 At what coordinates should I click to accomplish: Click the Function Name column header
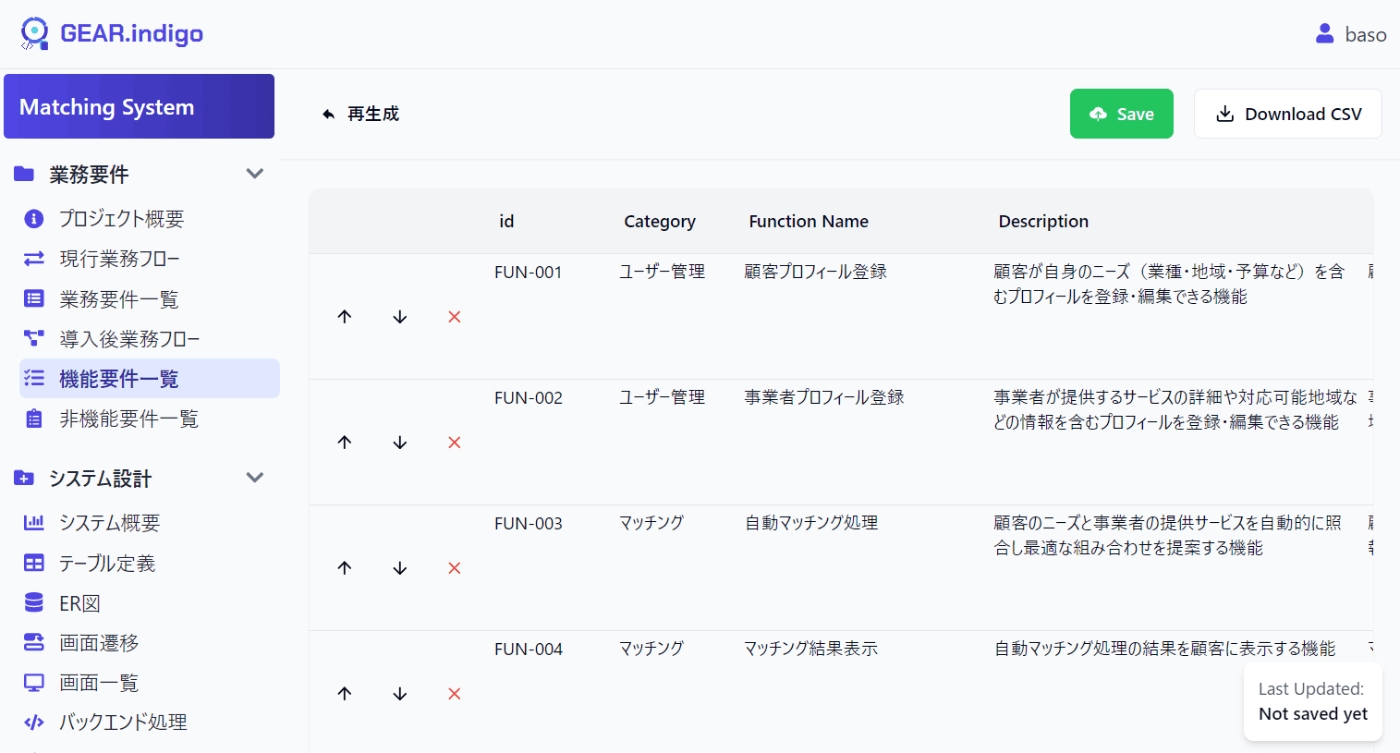point(809,221)
